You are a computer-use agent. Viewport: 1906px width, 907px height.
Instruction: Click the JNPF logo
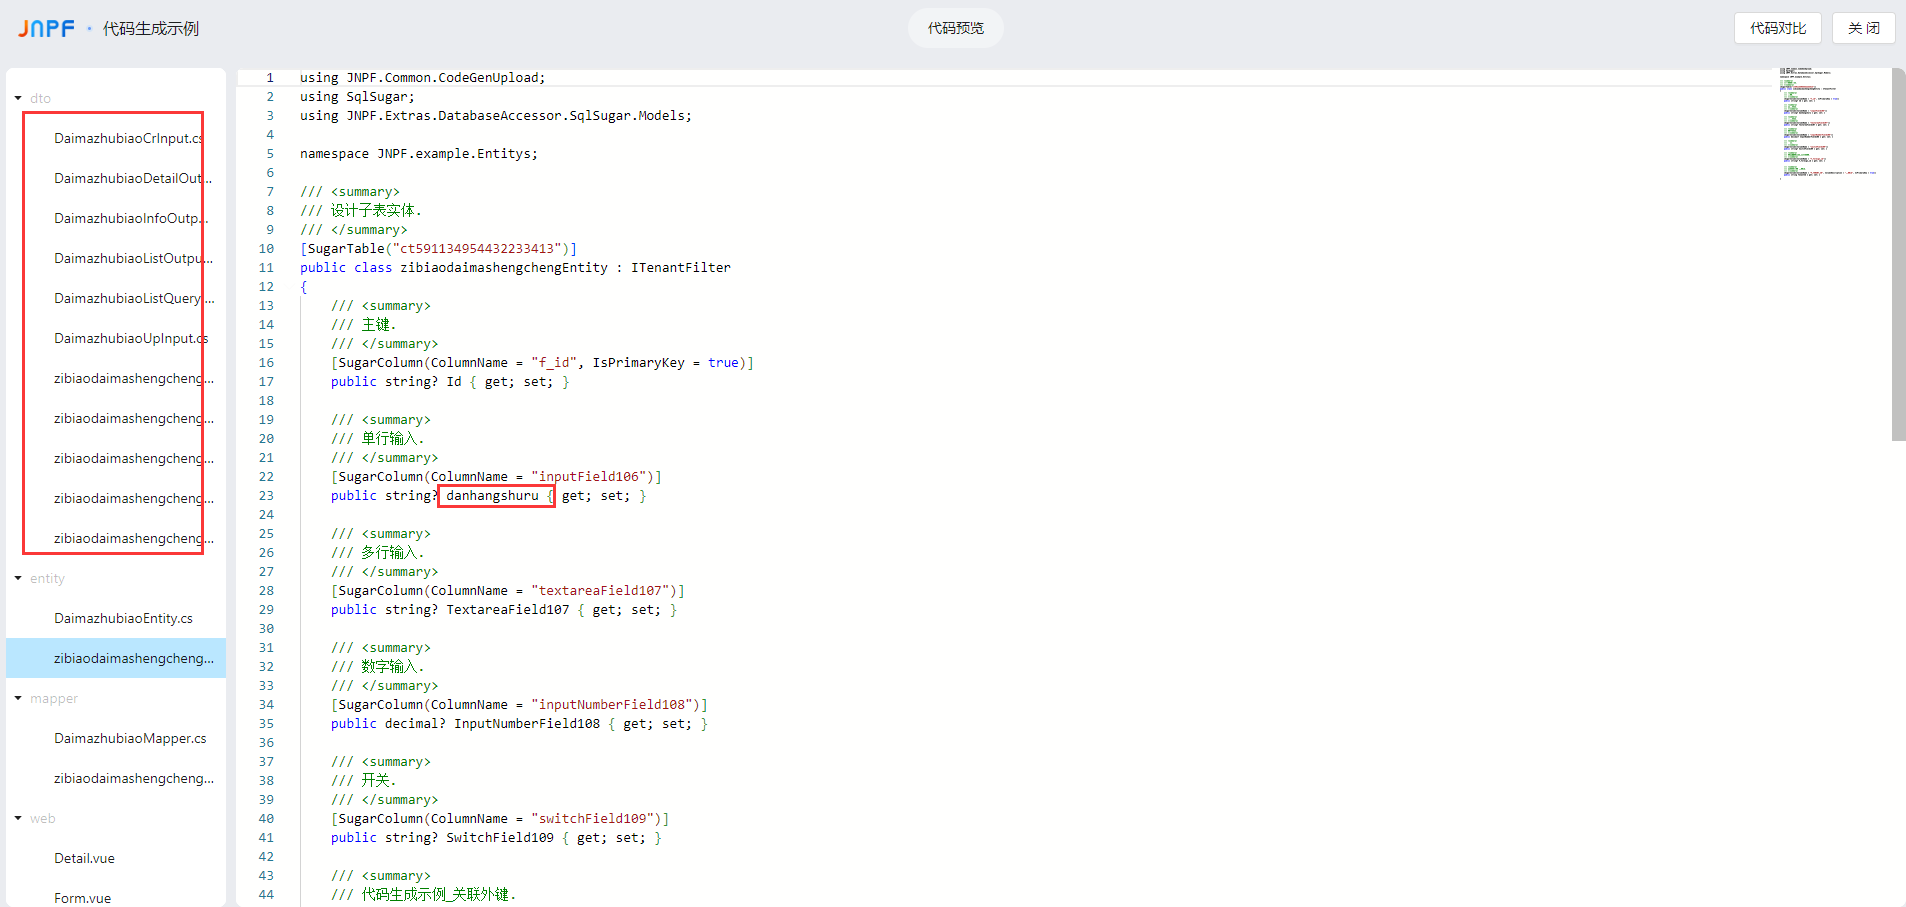(x=46, y=28)
